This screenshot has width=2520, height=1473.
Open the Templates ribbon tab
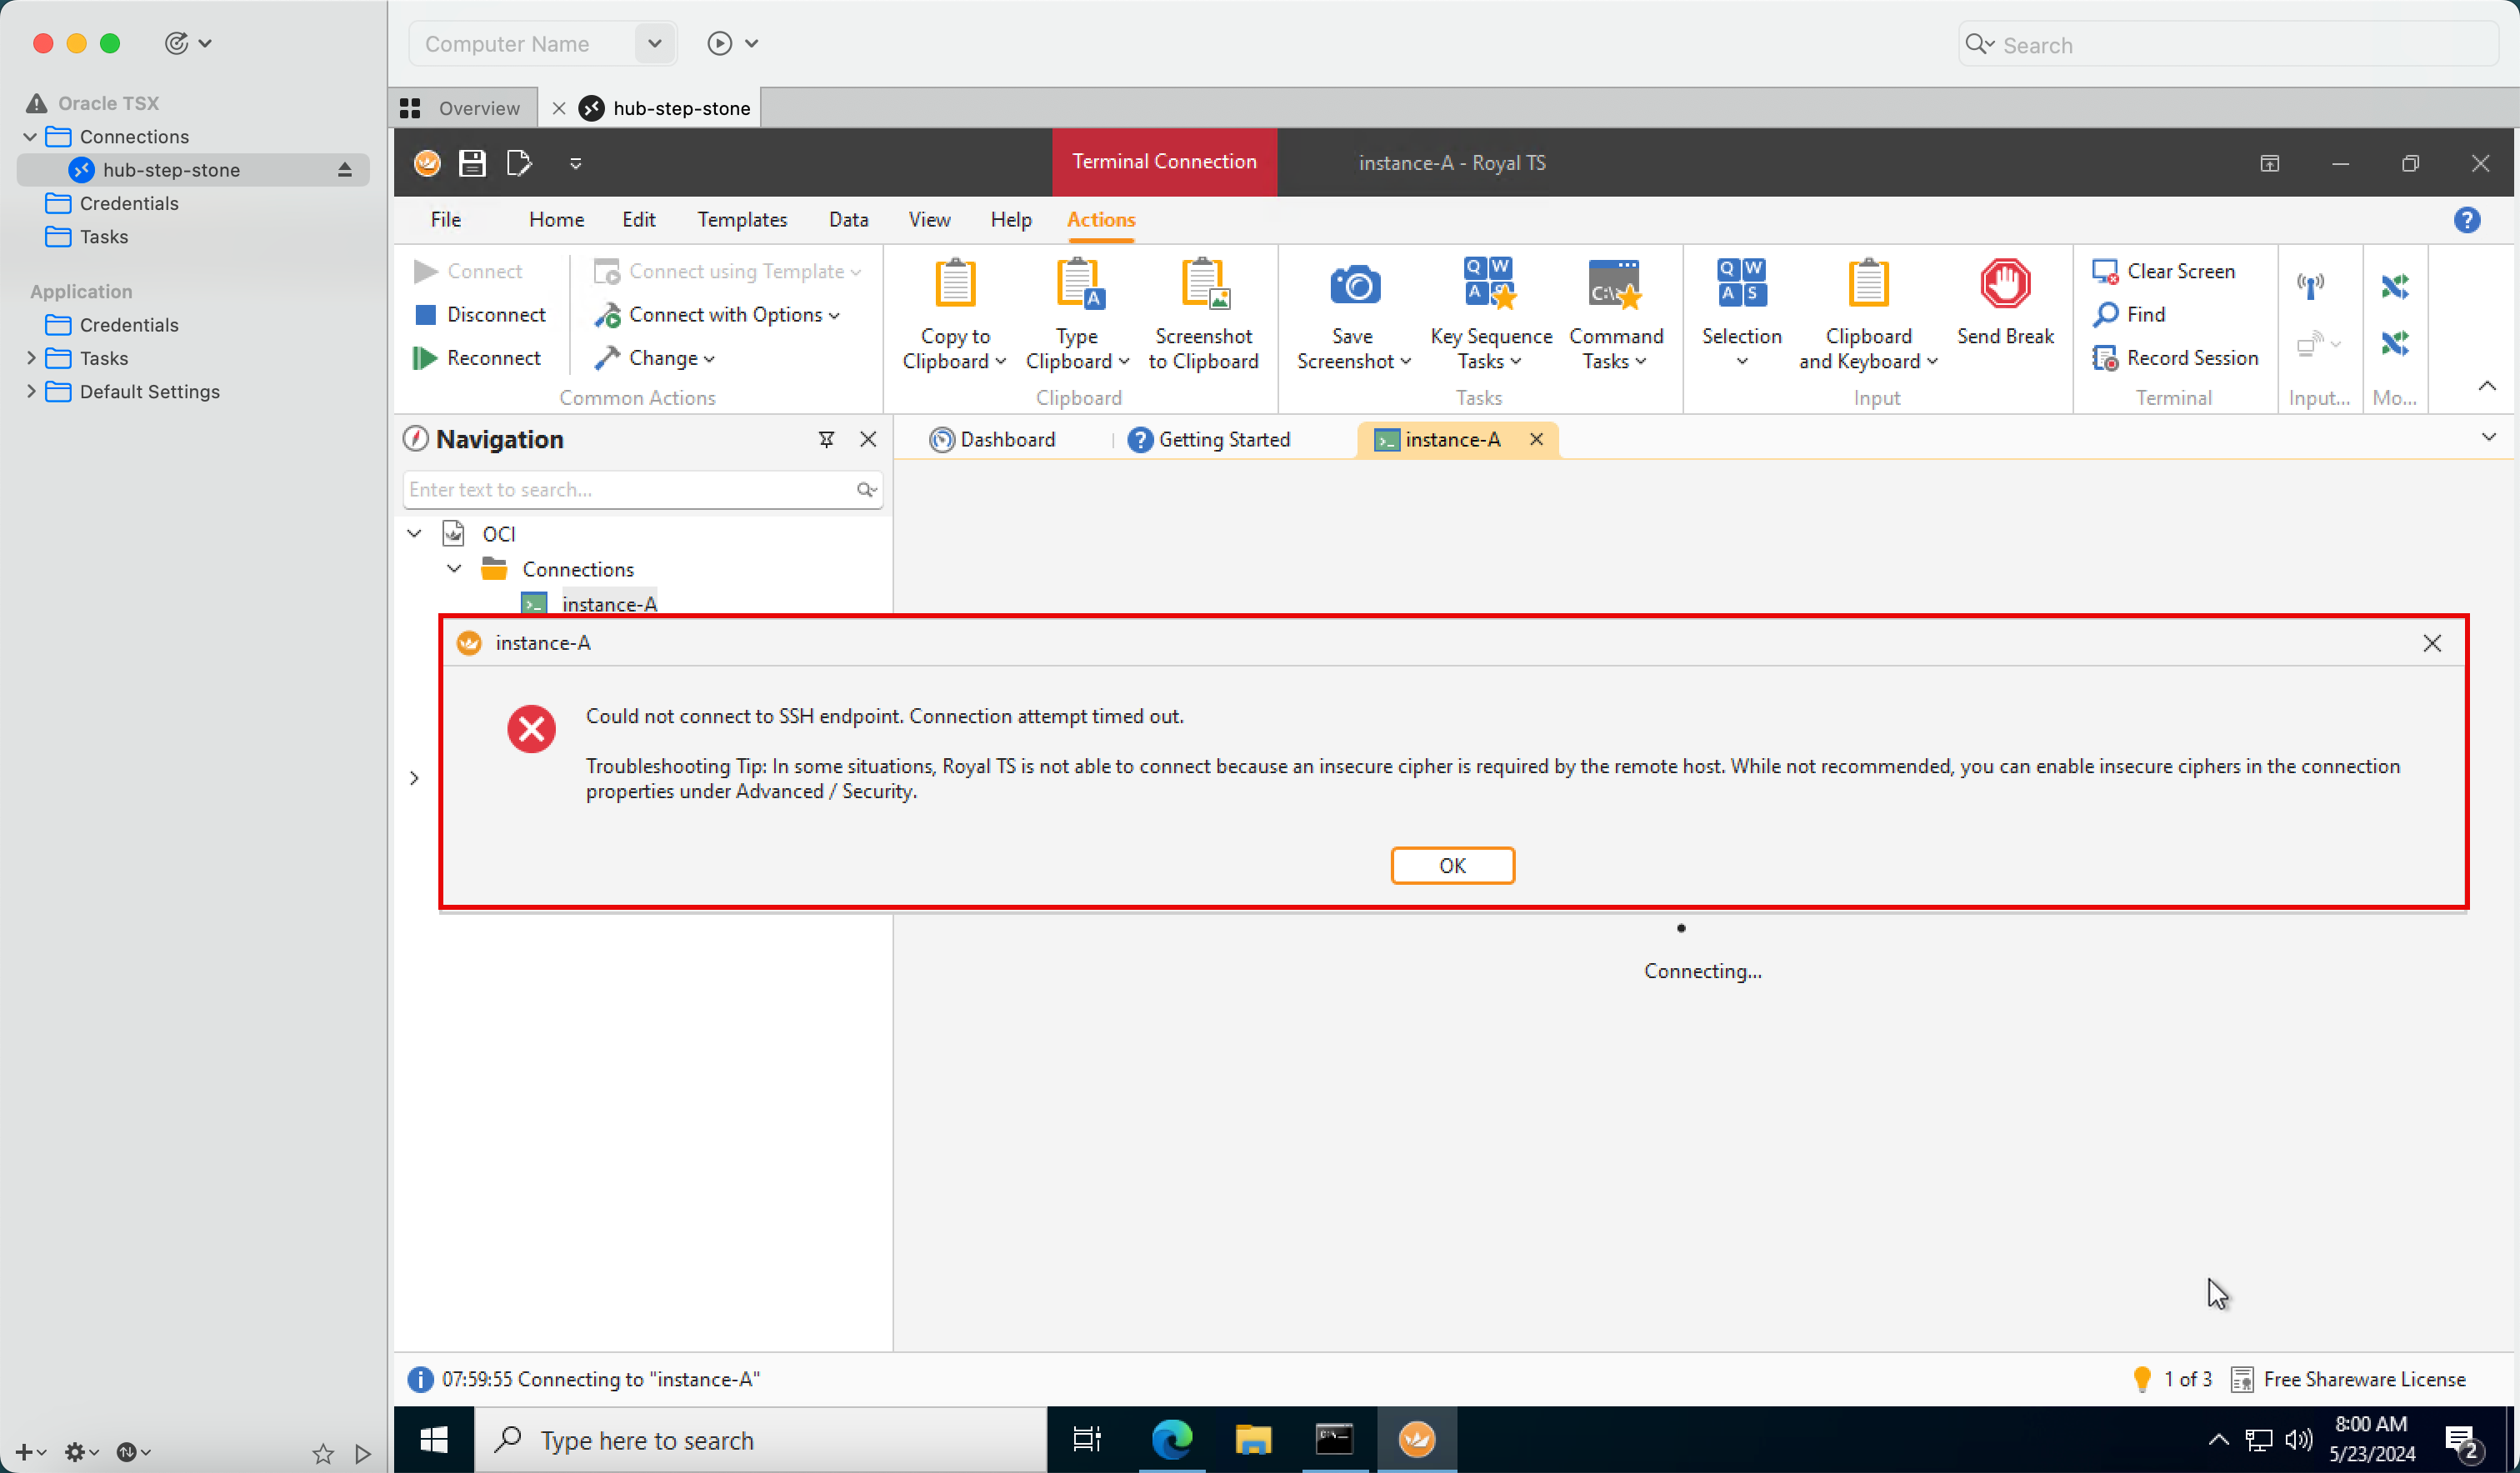tap(741, 220)
